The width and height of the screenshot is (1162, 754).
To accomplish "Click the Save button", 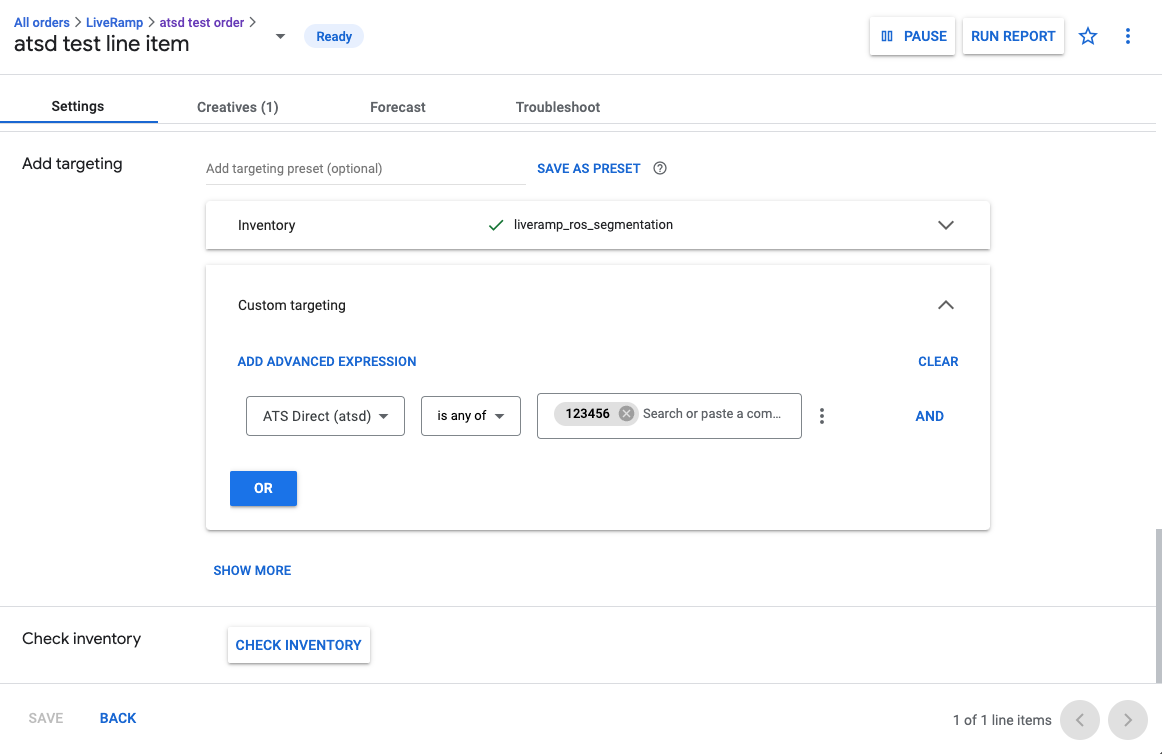I will click(46, 718).
